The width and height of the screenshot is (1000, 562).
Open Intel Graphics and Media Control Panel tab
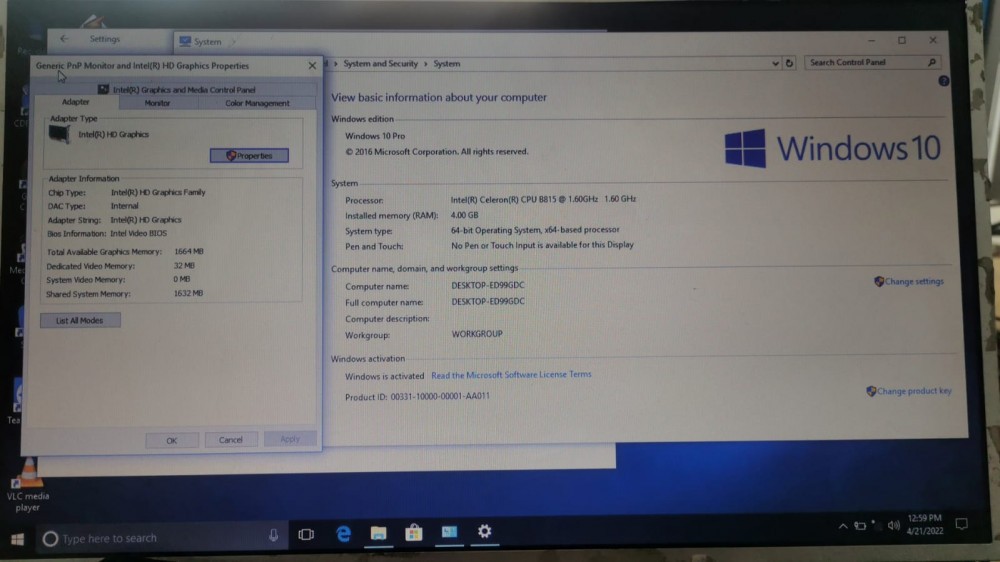(x=177, y=90)
